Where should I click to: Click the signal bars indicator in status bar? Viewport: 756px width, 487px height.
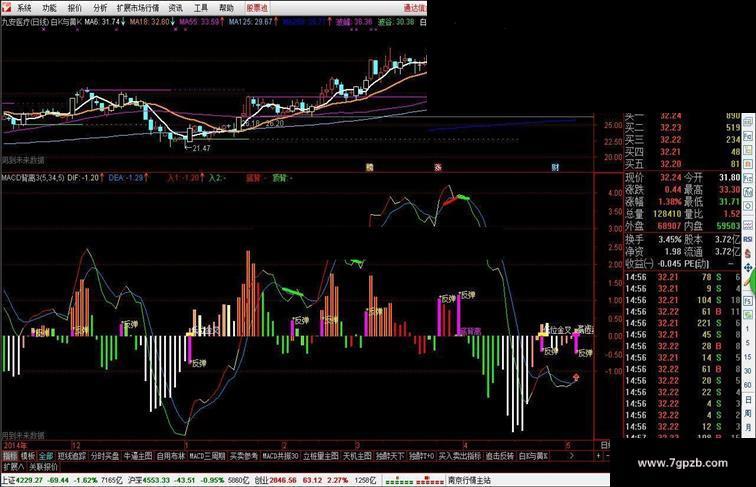coord(414,481)
